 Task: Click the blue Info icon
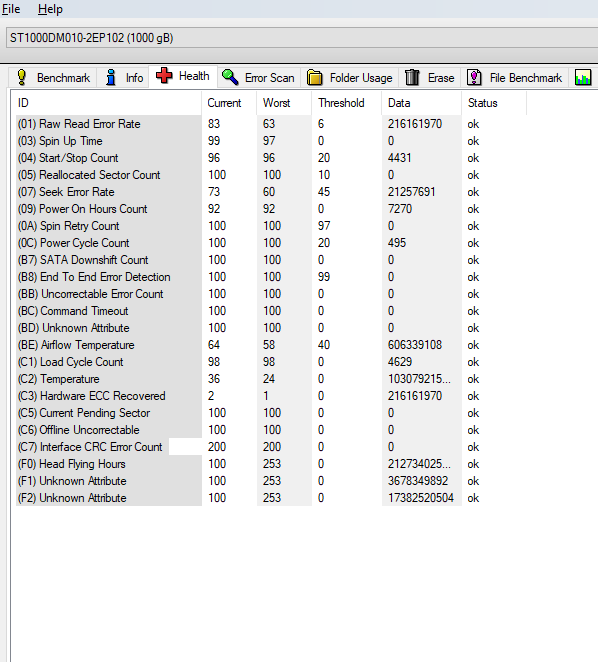point(111,78)
